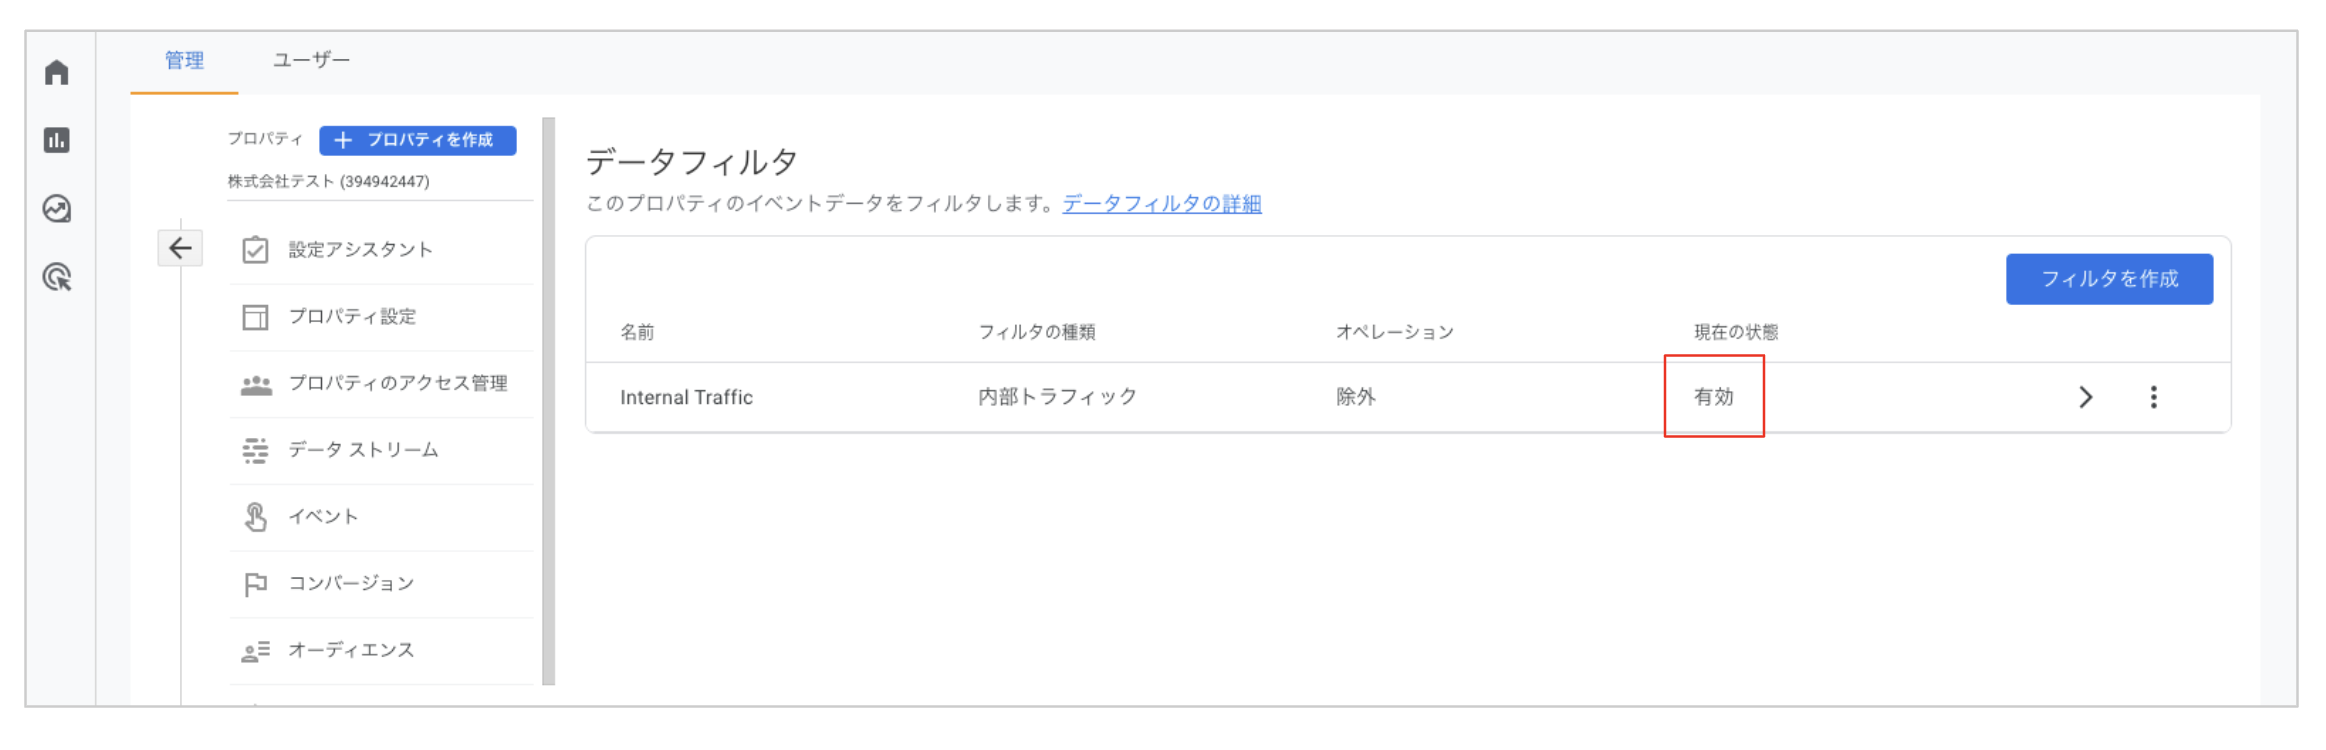Image resolution: width=2326 pixels, height=750 pixels.
Task: Switch to the ユーザー tab
Action: click(311, 60)
